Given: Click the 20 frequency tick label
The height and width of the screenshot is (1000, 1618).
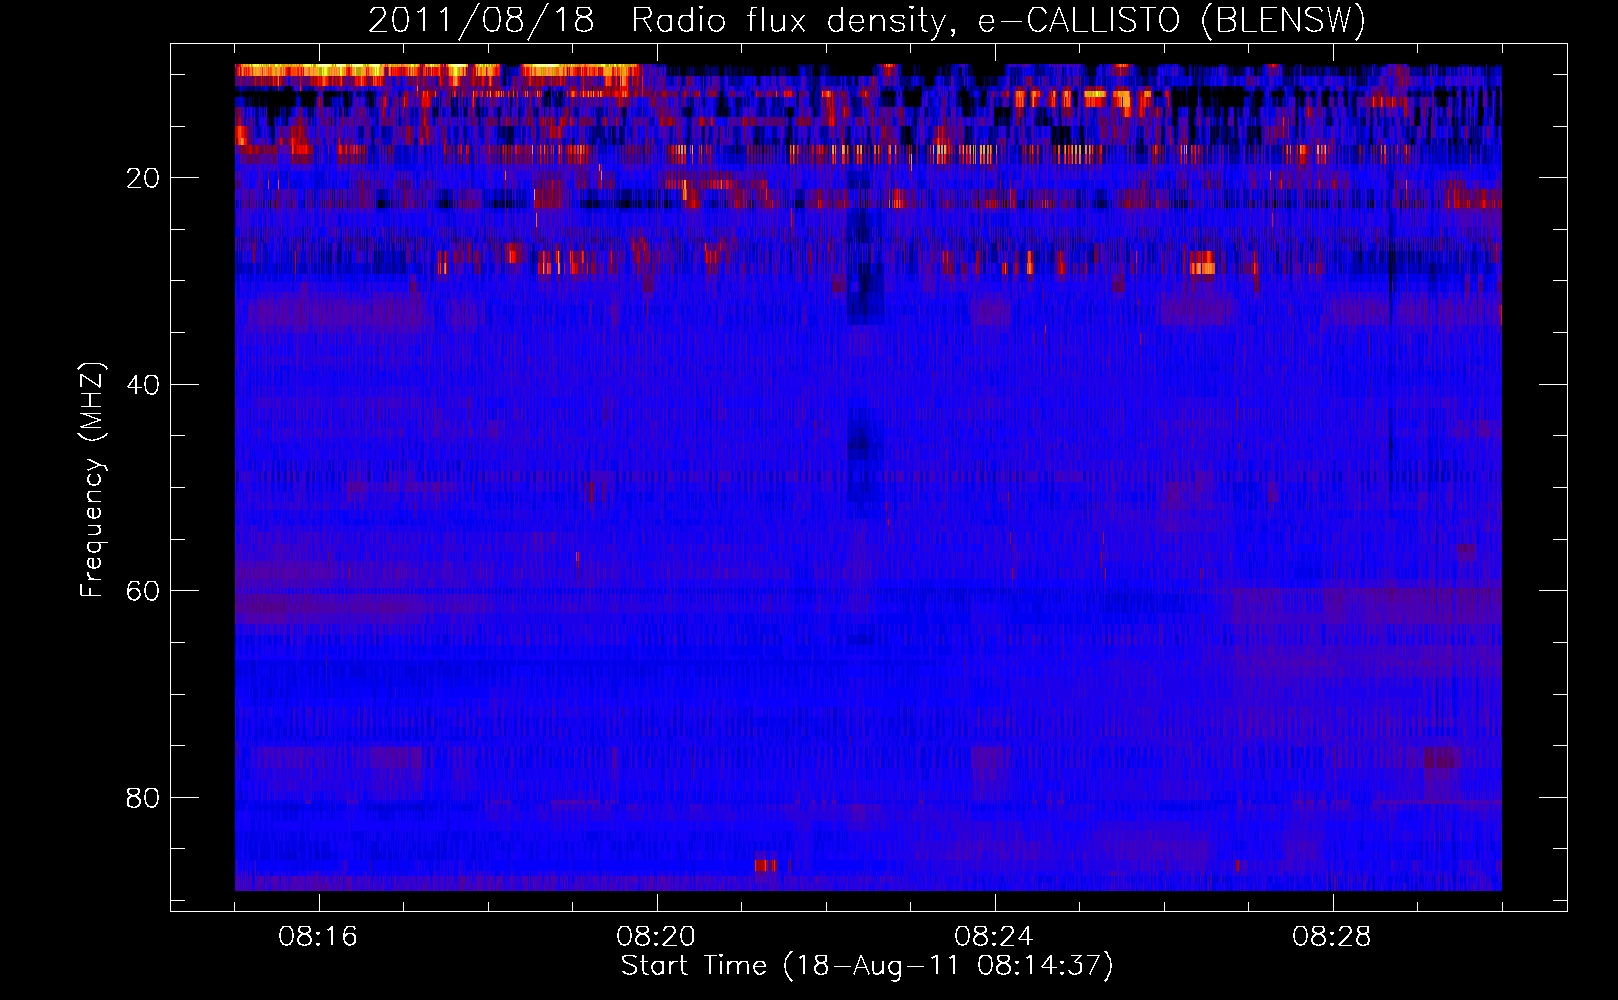Looking at the screenshot, I should point(144,178).
